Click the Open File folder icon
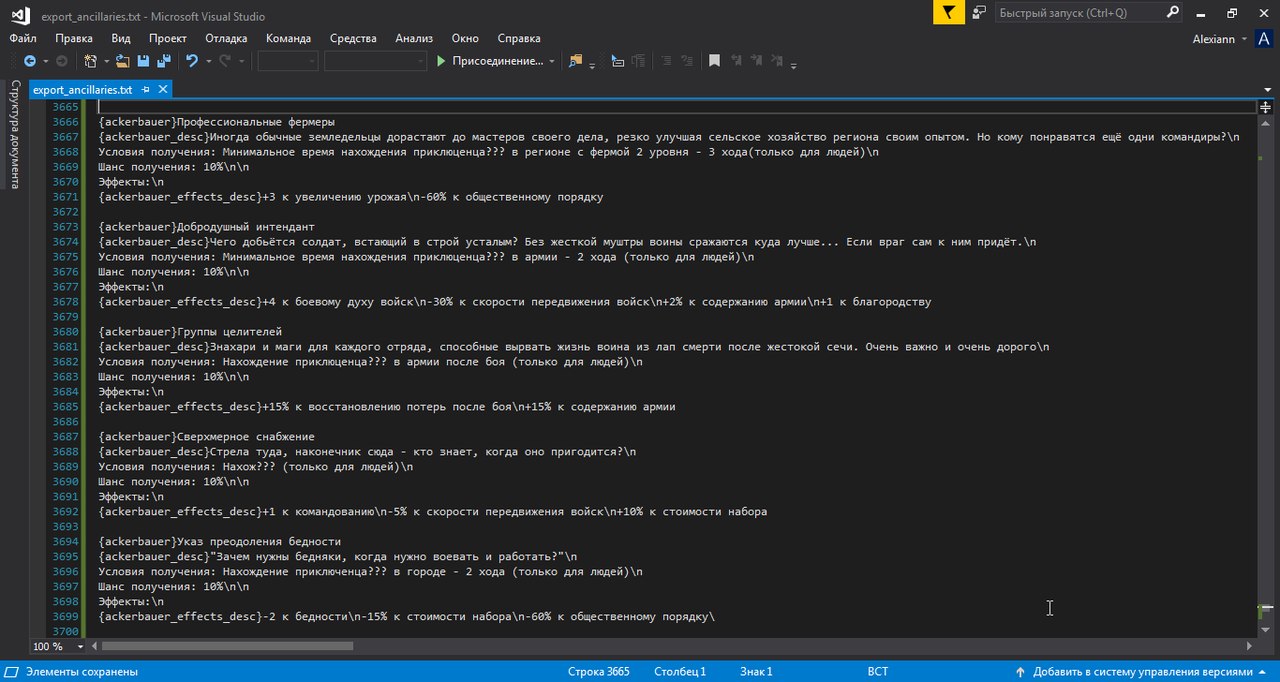 coord(122,61)
